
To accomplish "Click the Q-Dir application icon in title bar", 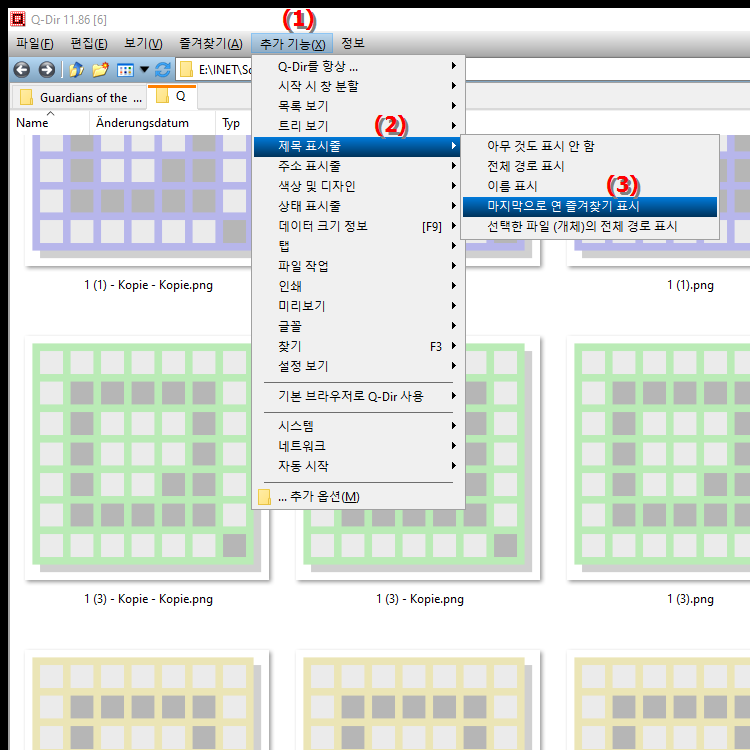I will [x=18, y=19].
